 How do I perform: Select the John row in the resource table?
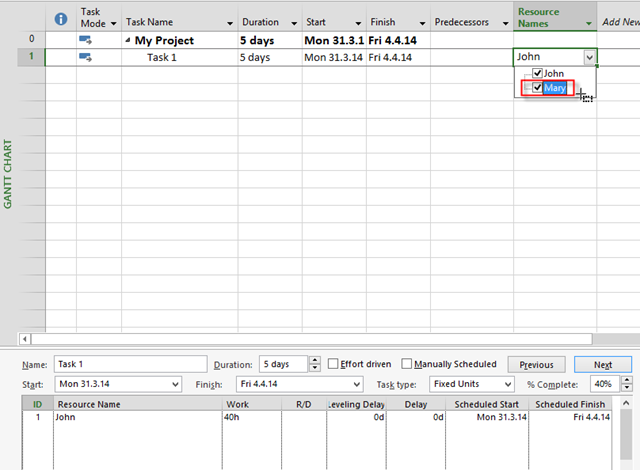(120, 417)
